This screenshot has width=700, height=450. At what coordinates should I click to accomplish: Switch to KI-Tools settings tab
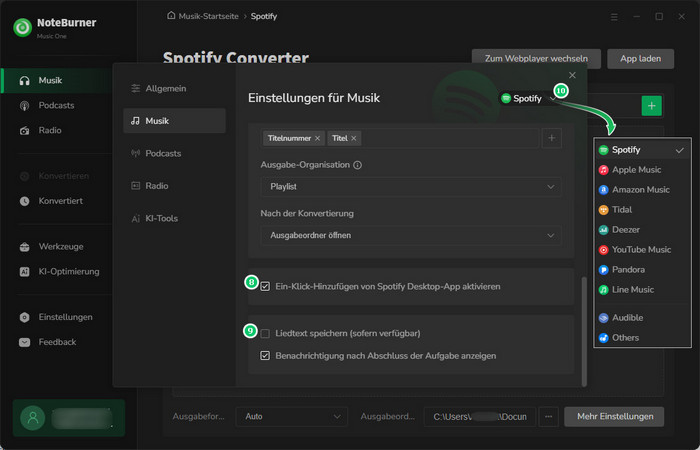(174, 218)
